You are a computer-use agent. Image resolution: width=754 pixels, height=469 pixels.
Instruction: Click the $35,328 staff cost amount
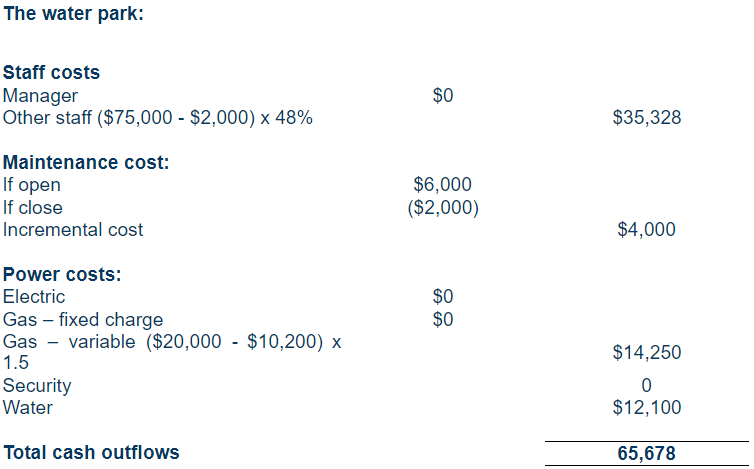pos(647,118)
